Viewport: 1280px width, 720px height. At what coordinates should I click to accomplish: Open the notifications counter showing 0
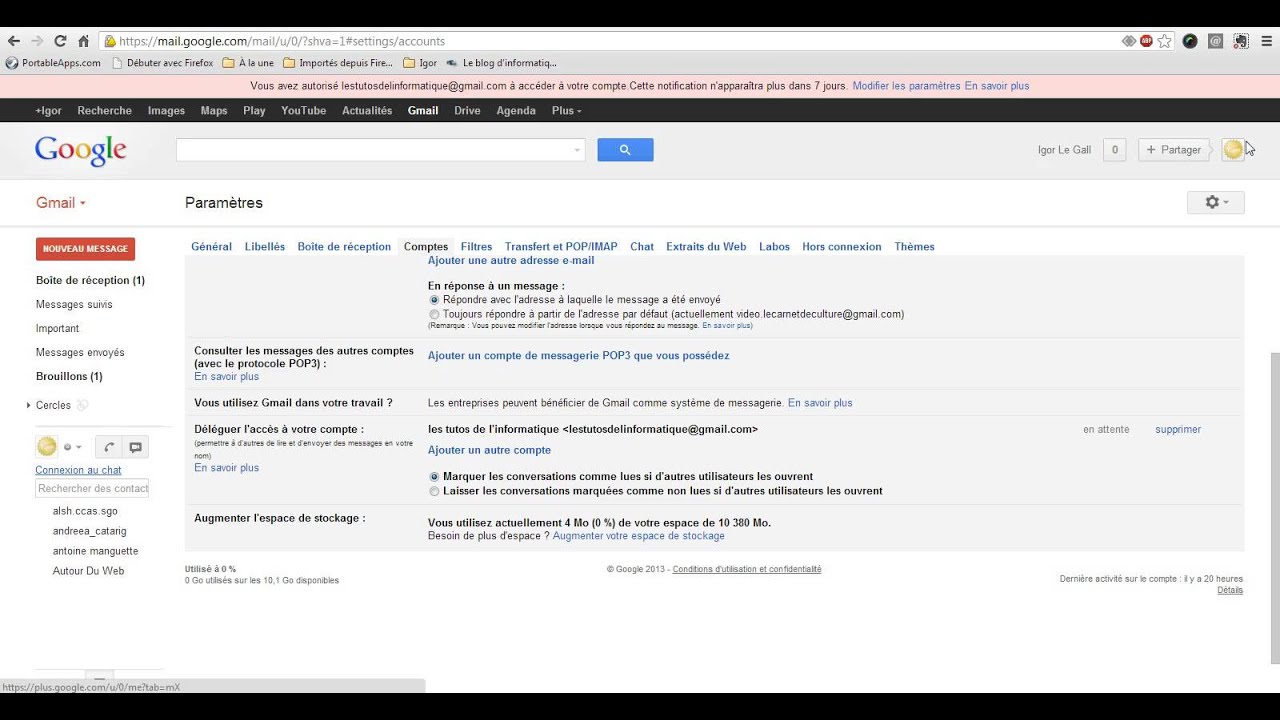(1114, 150)
